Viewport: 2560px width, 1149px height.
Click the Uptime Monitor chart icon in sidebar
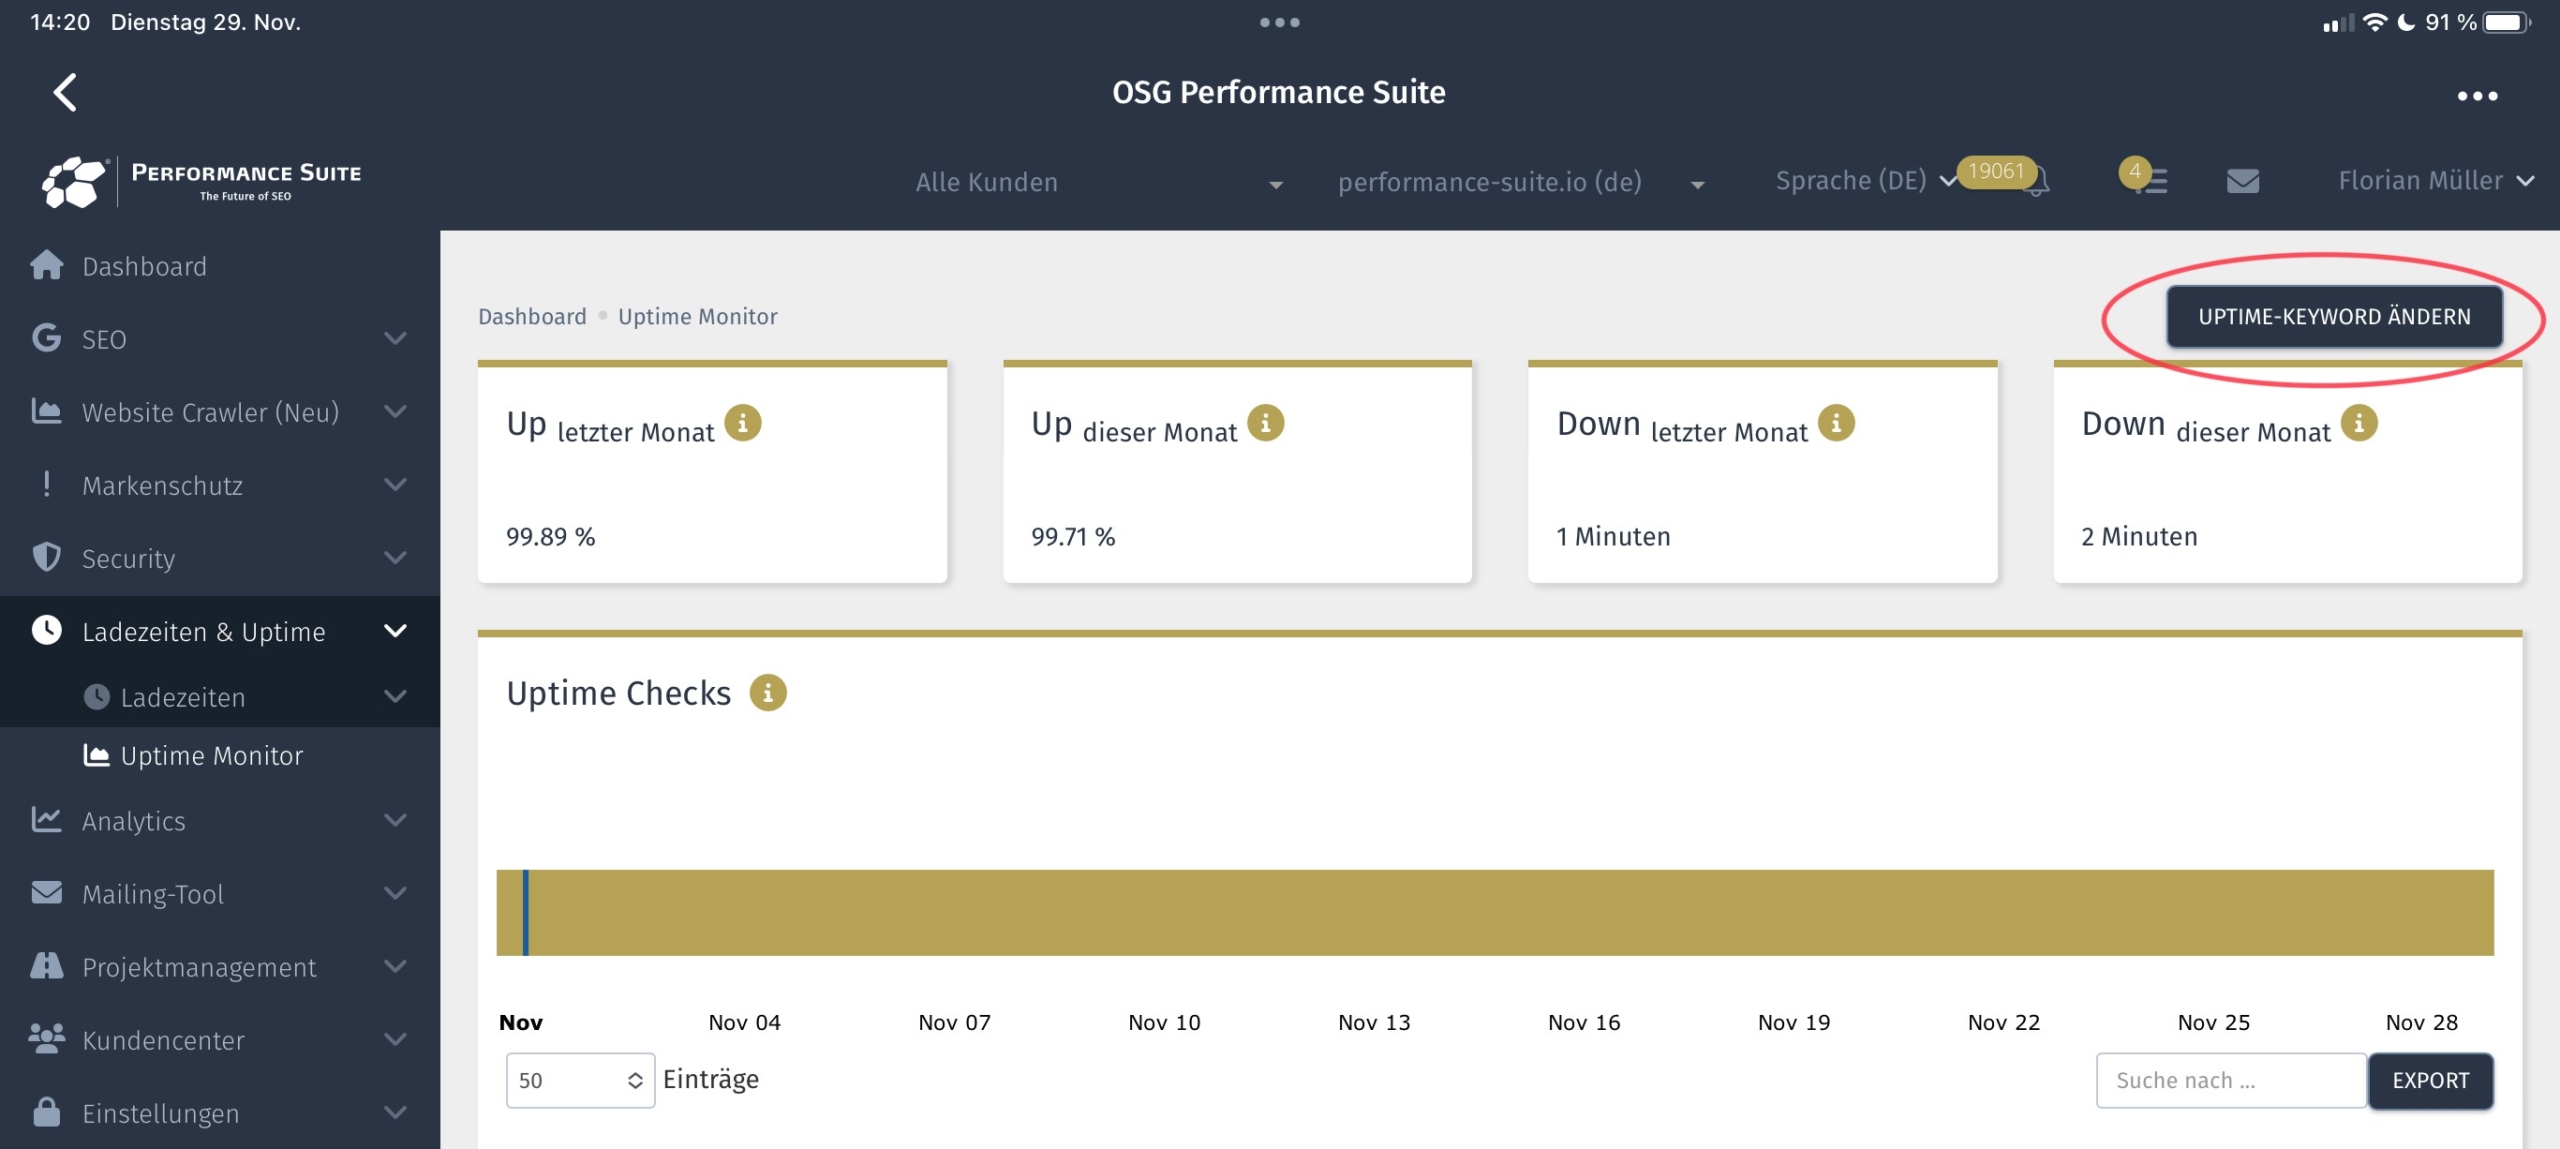pyautogui.click(x=96, y=755)
